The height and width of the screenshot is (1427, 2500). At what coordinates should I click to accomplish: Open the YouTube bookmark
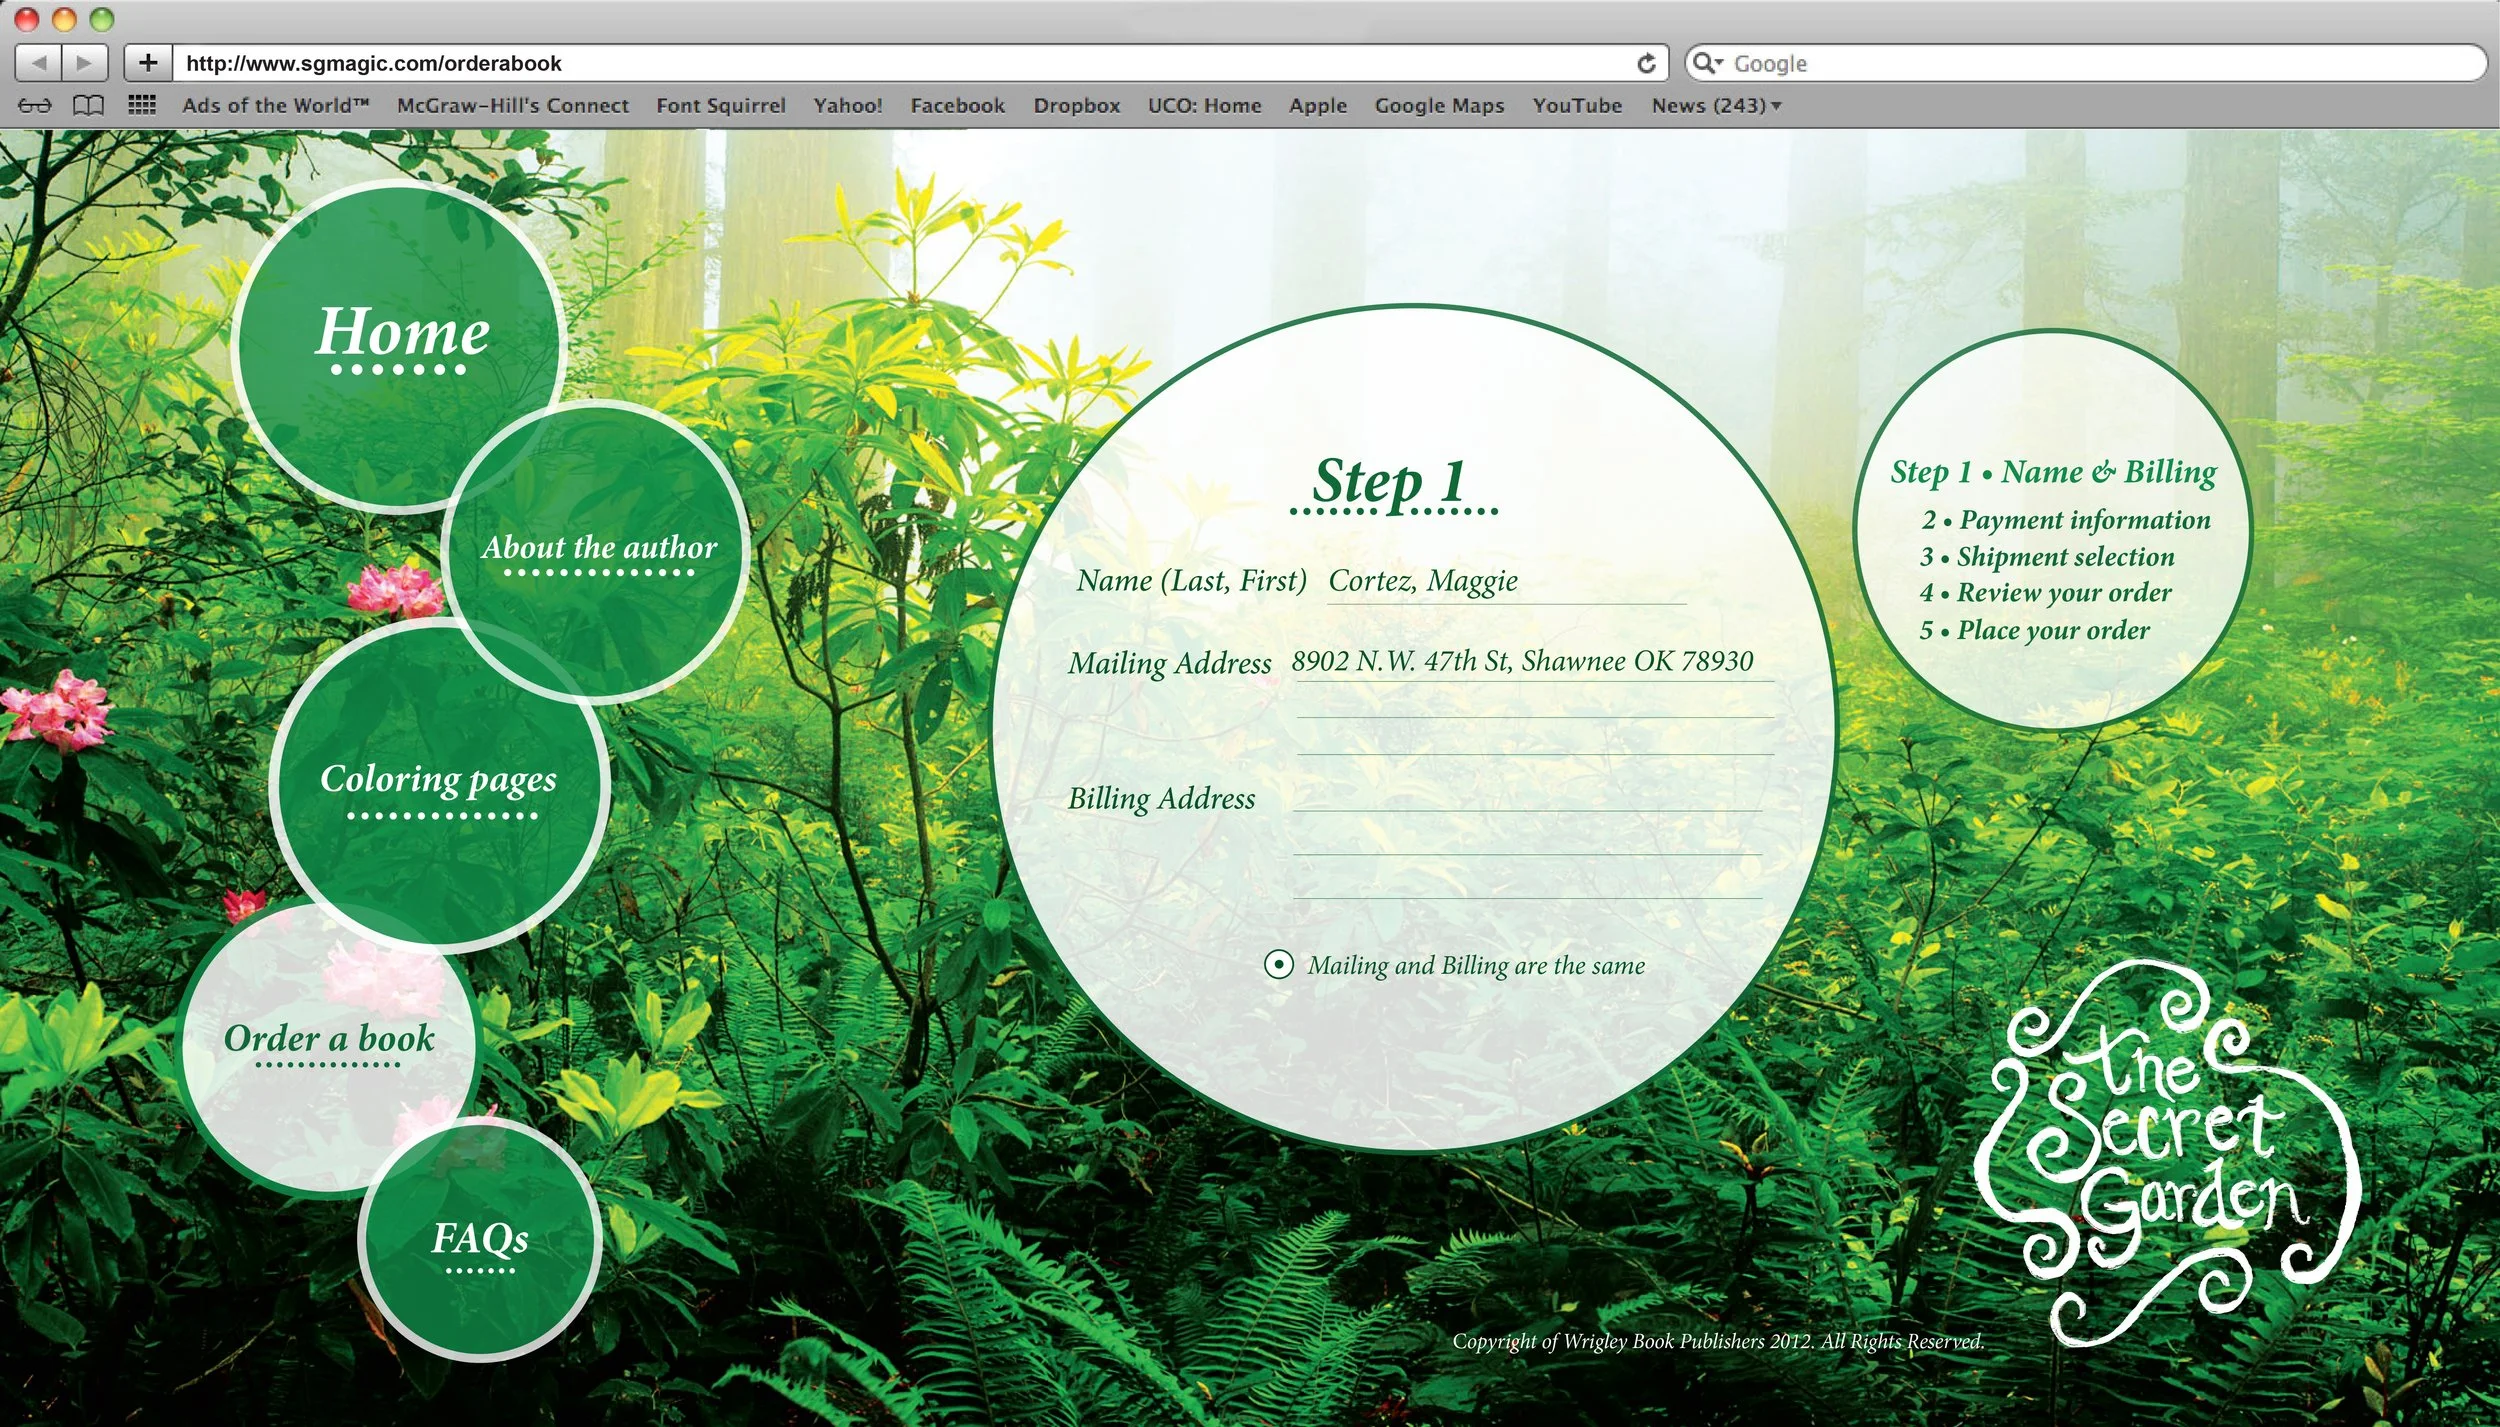1577,105
